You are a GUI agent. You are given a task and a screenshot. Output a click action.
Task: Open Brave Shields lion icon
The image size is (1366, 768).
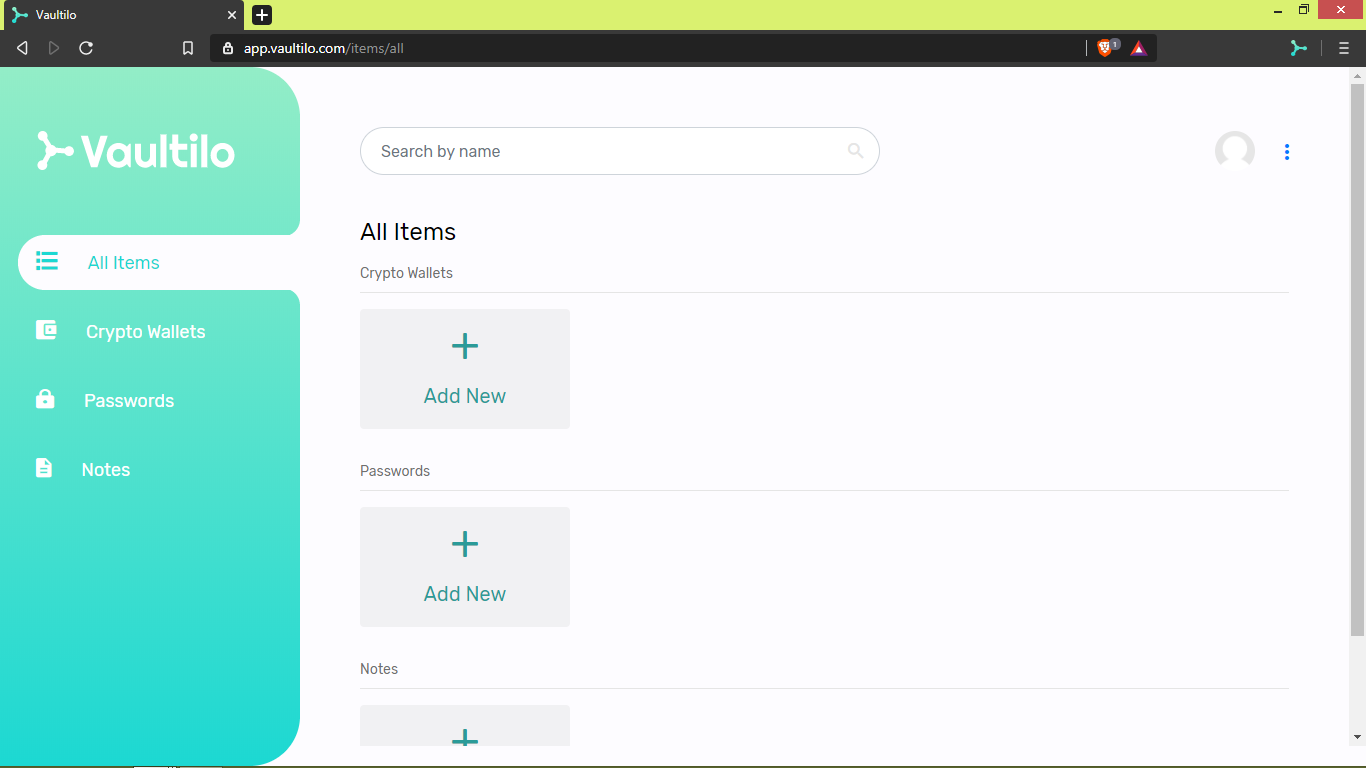click(1105, 48)
